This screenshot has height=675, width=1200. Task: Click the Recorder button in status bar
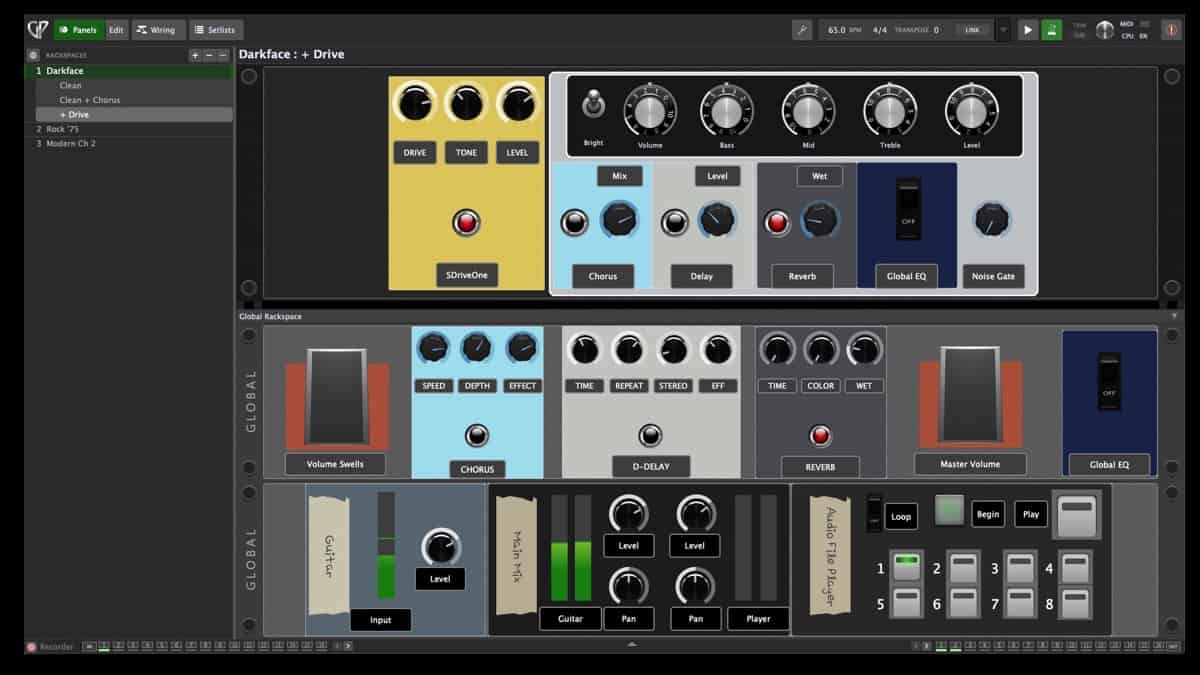point(51,647)
